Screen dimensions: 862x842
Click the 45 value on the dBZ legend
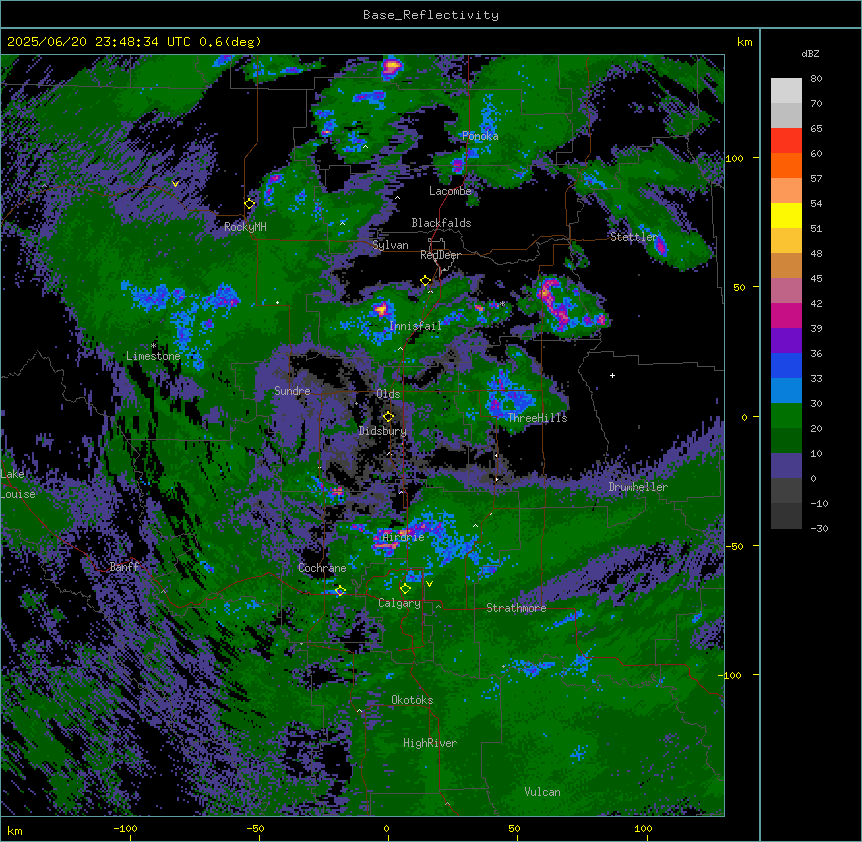(816, 279)
